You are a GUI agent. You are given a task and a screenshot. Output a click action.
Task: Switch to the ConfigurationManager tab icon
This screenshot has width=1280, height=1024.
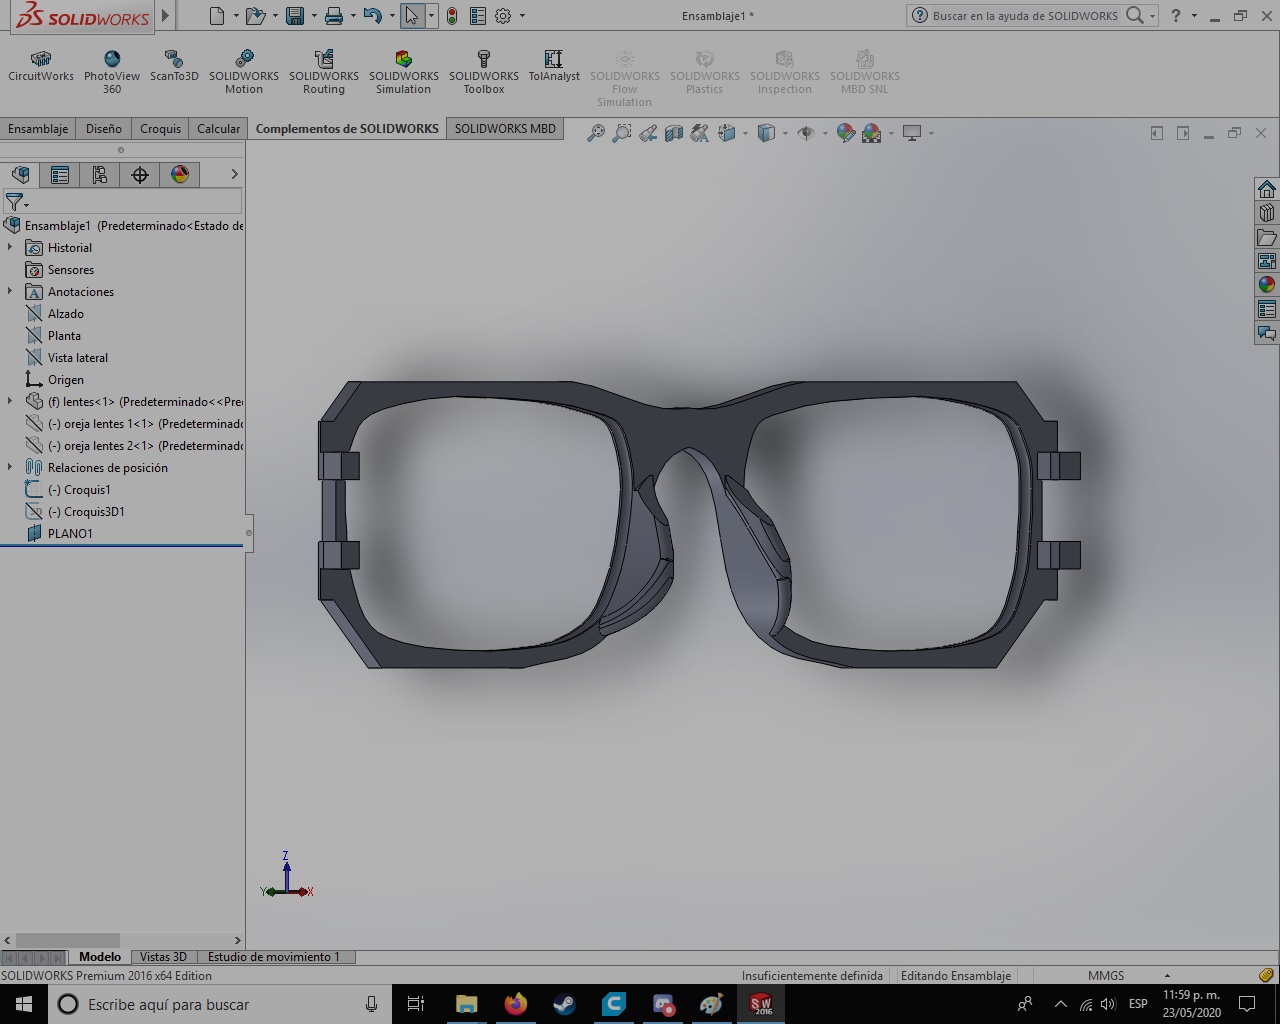100,175
